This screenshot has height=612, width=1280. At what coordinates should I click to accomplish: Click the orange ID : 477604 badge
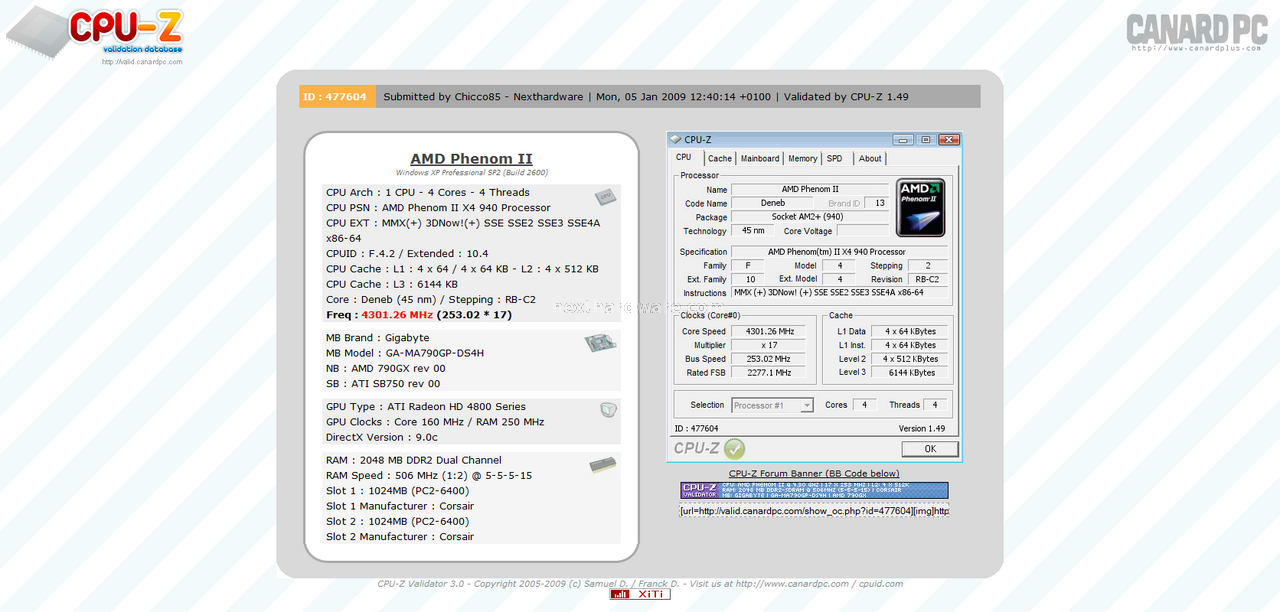coord(337,97)
